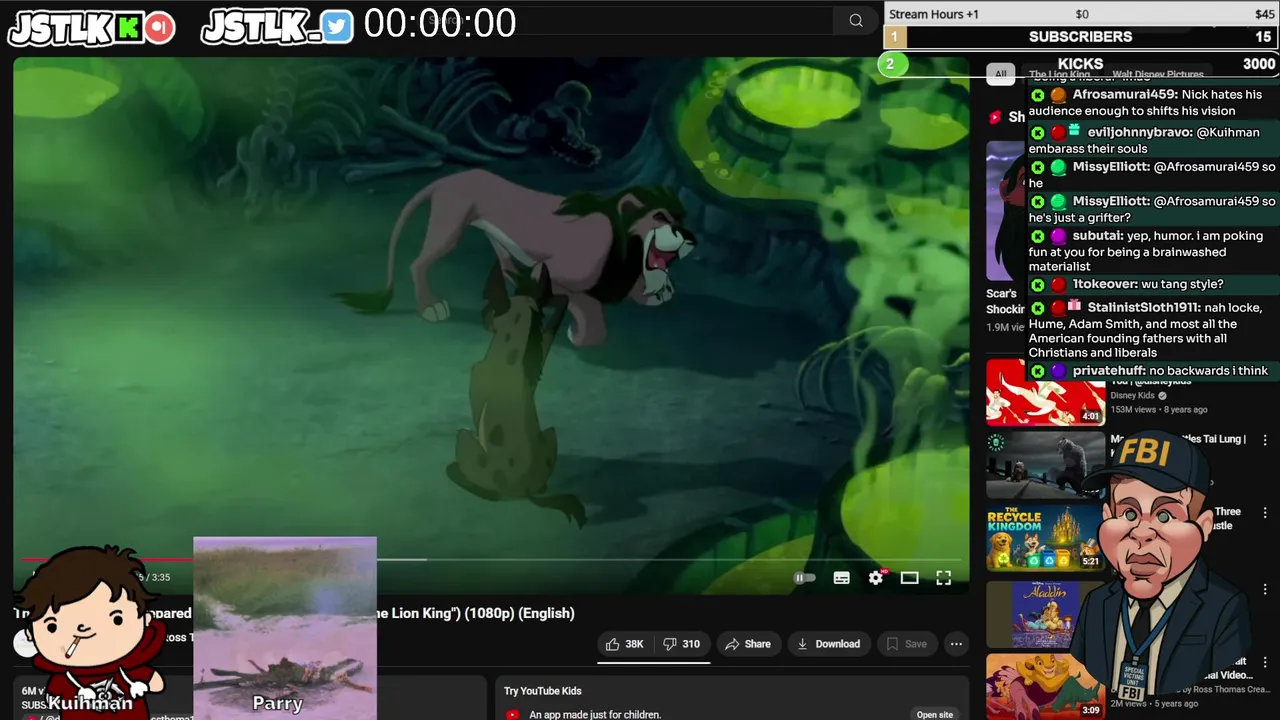Screen dimensions: 1280x720
Task: Switch to theater mode
Action: click(909, 578)
